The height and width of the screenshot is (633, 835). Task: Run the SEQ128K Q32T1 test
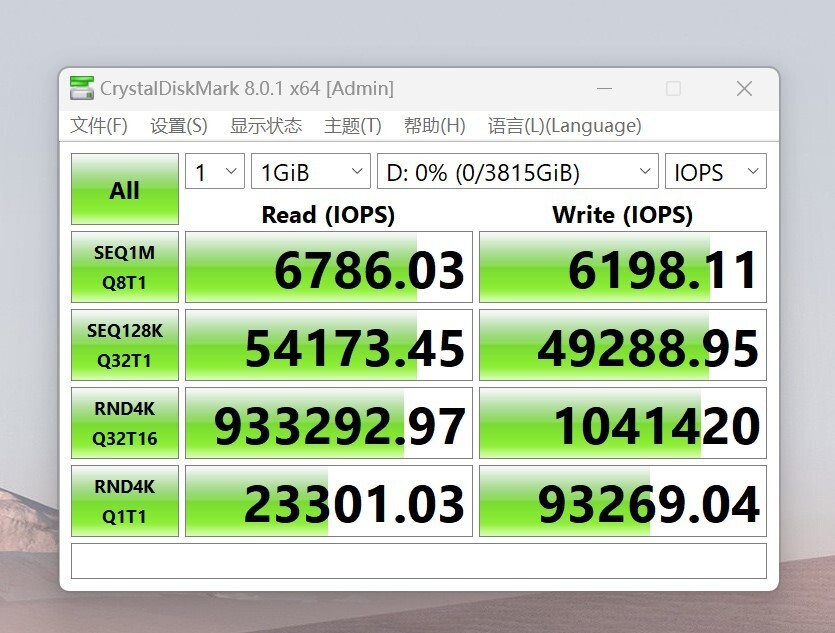point(125,345)
